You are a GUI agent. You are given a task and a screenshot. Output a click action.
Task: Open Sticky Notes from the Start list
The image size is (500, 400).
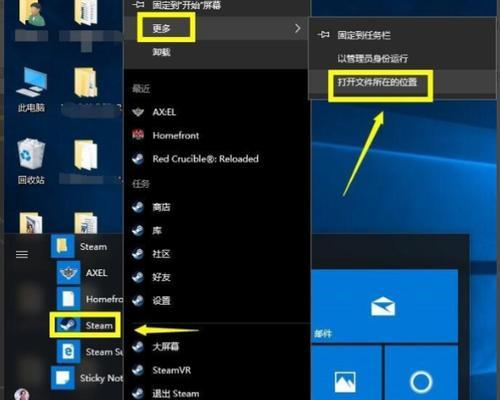[x=87, y=378]
